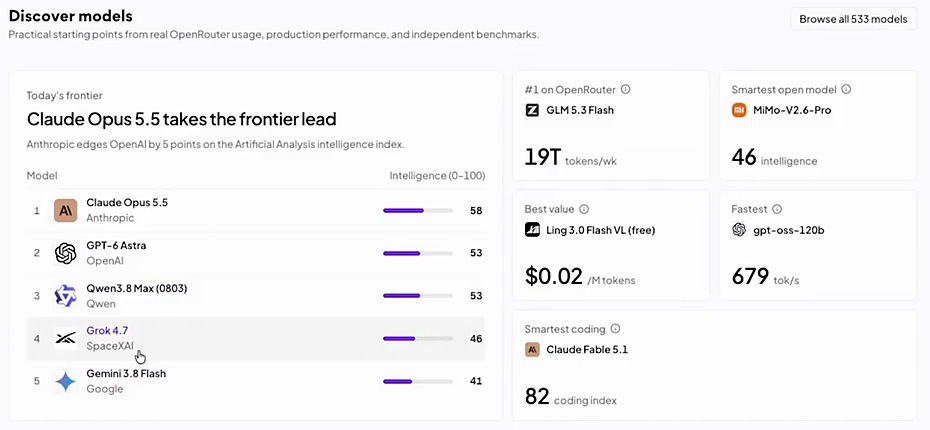Viewport: 930px width, 430px height.
Task: Click the Ling 3.0 Flash VL logo
Action: tap(532, 230)
